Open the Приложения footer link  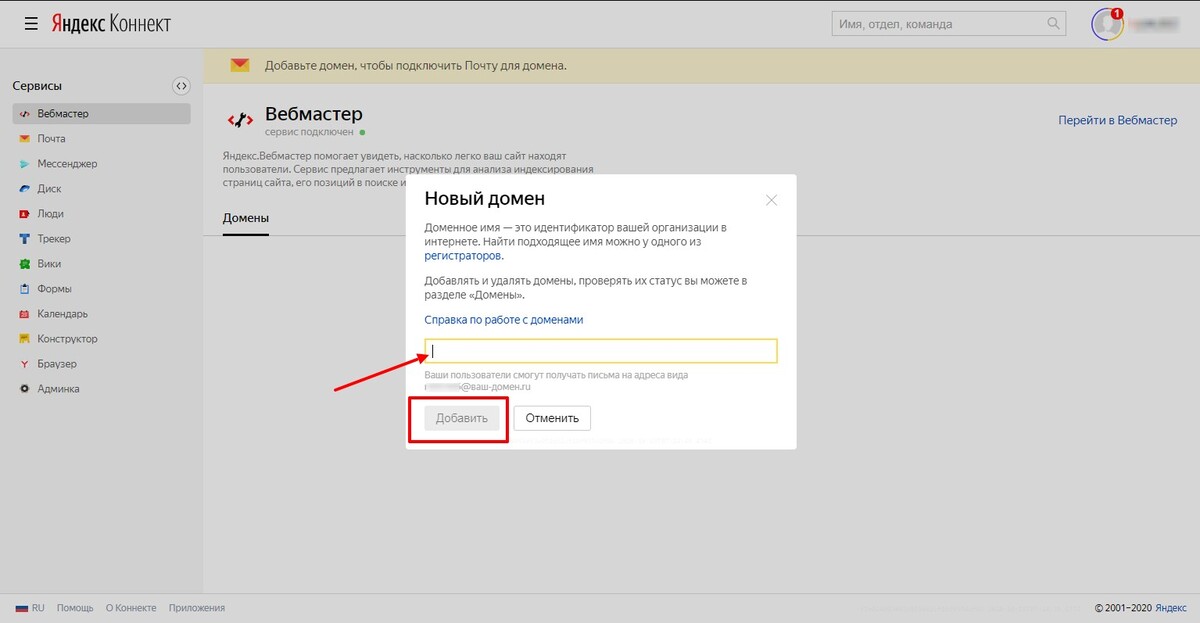tap(197, 608)
